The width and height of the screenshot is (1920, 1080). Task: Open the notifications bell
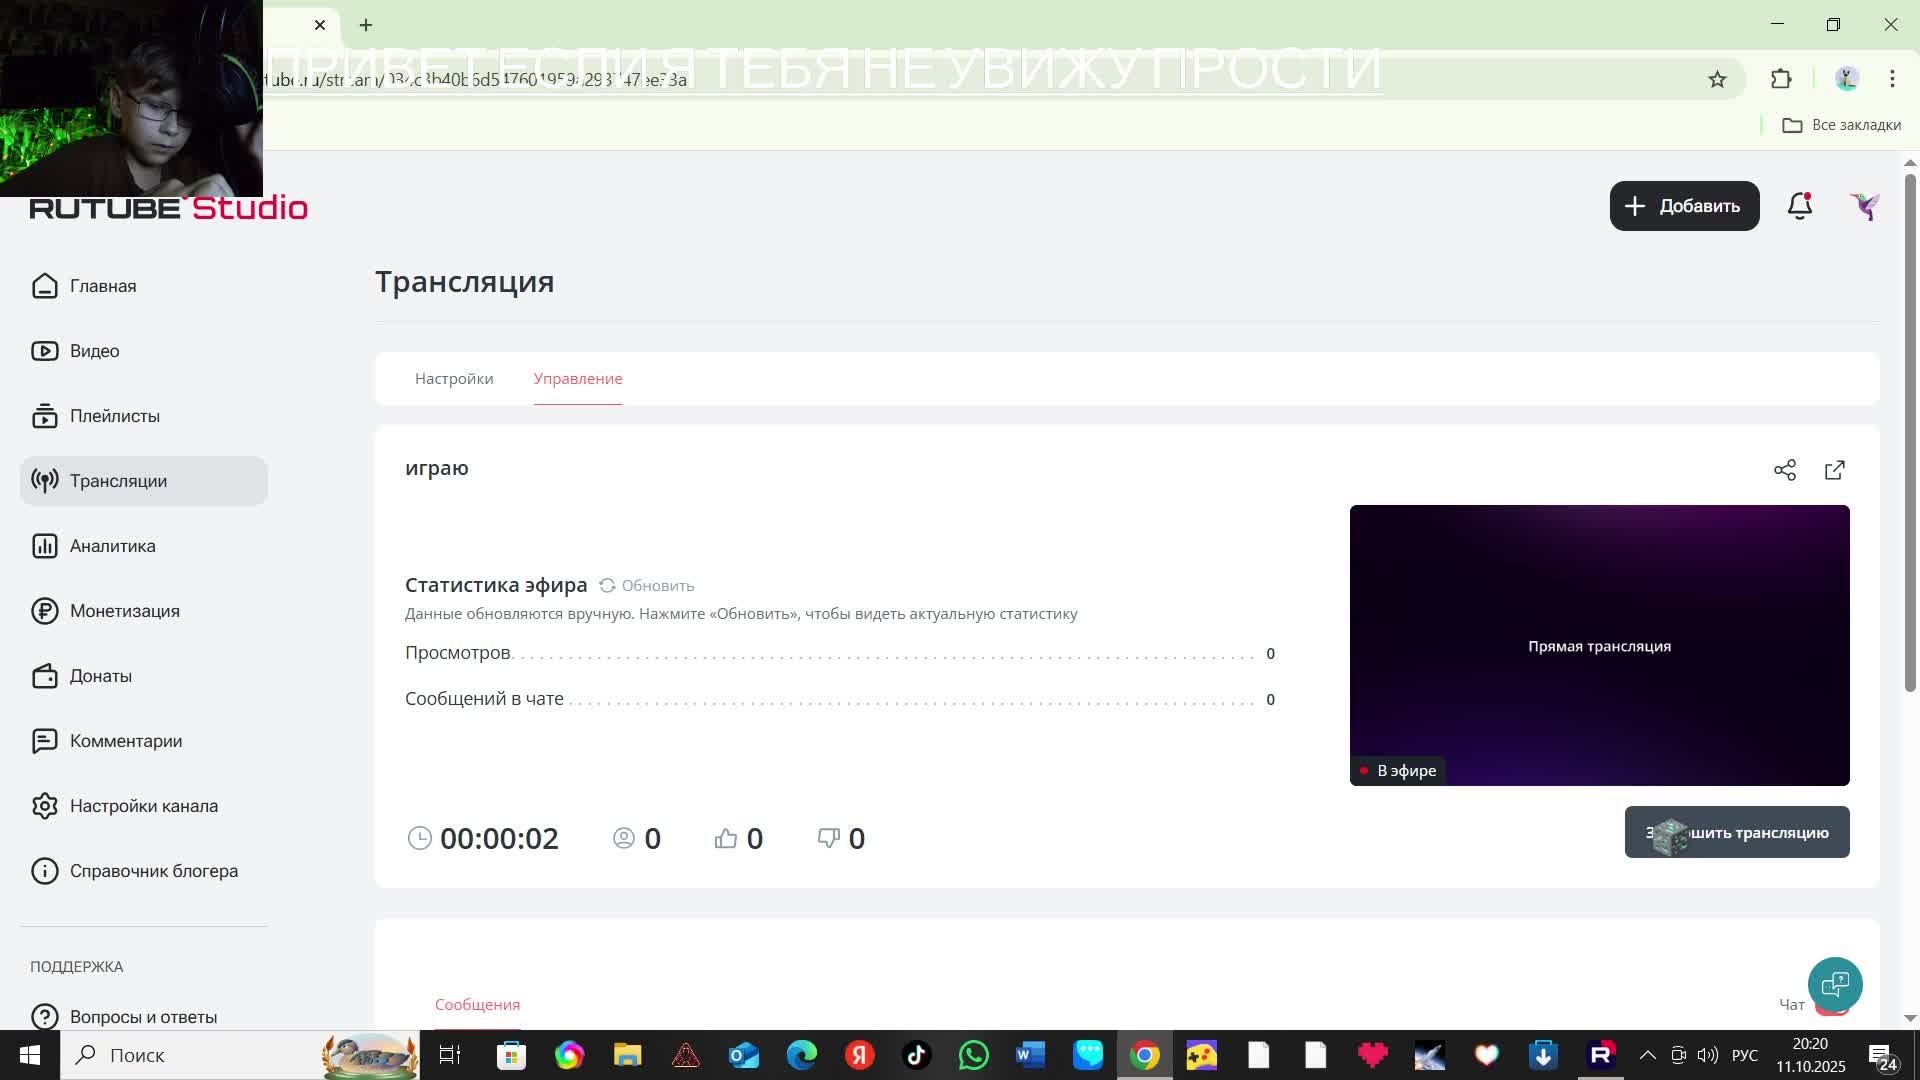(1799, 206)
